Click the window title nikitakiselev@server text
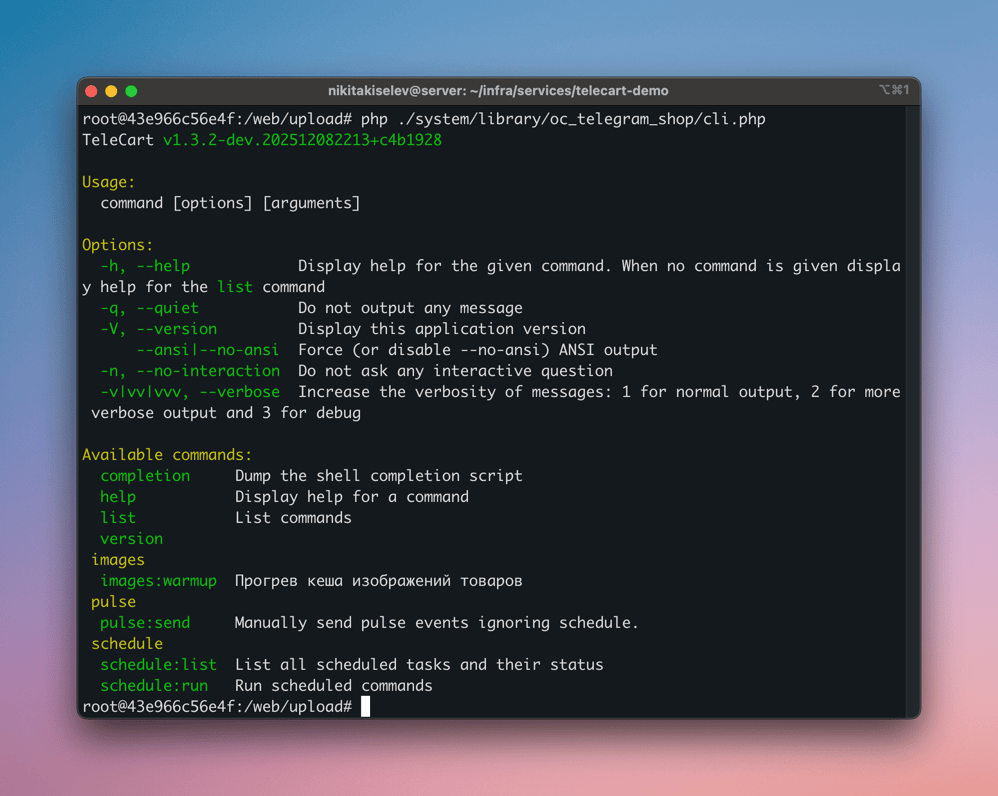The width and height of the screenshot is (998, 796). (x=498, y=91)
